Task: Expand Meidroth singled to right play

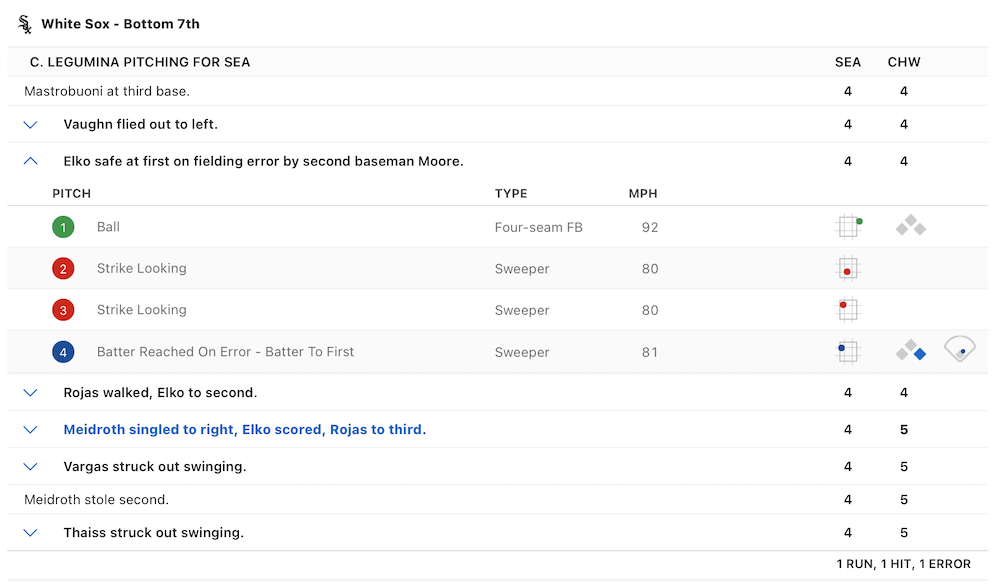Action: click(30, 430)
